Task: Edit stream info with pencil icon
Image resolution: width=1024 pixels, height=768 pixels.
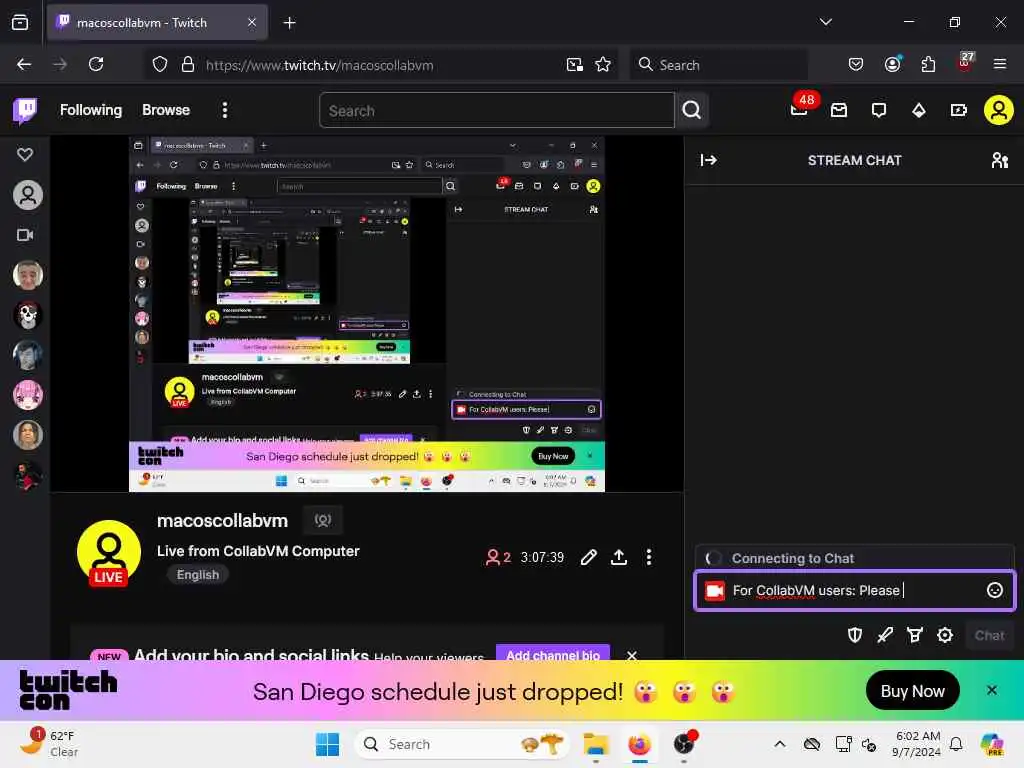Action: (x=588, y=557)
